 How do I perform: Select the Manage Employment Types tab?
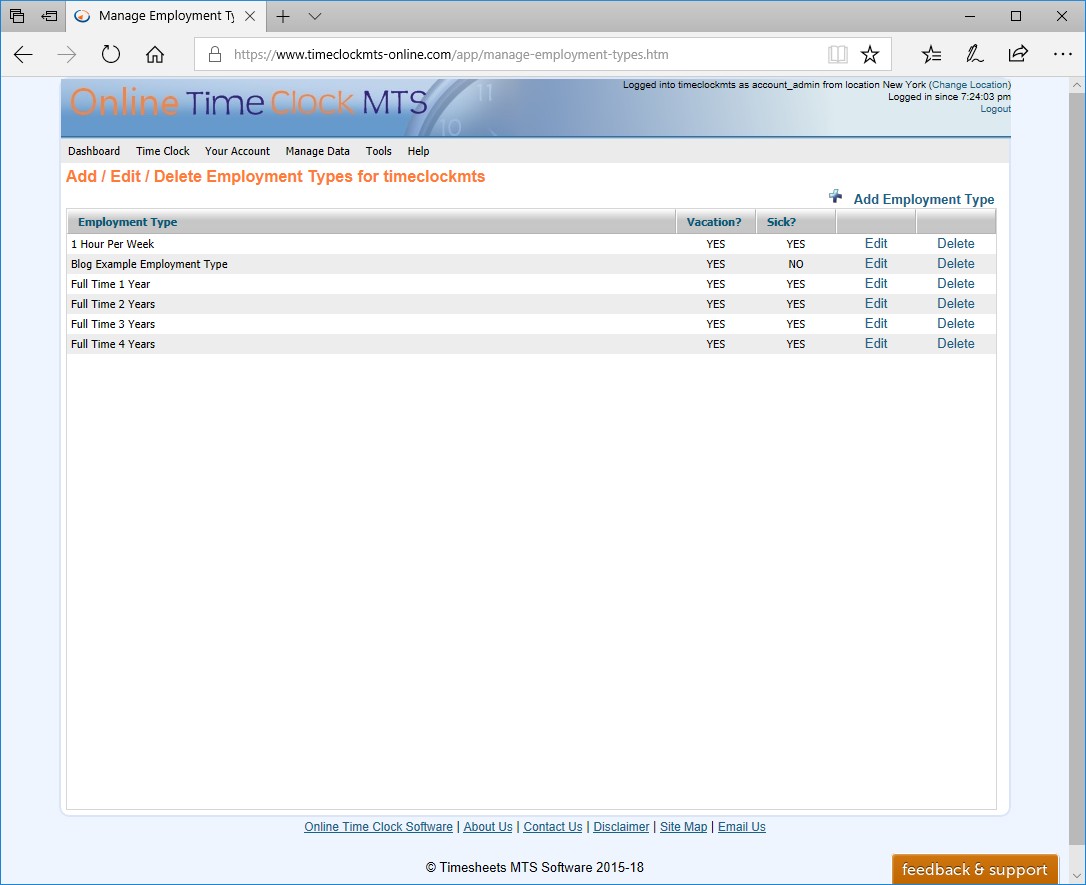(165, 16)
